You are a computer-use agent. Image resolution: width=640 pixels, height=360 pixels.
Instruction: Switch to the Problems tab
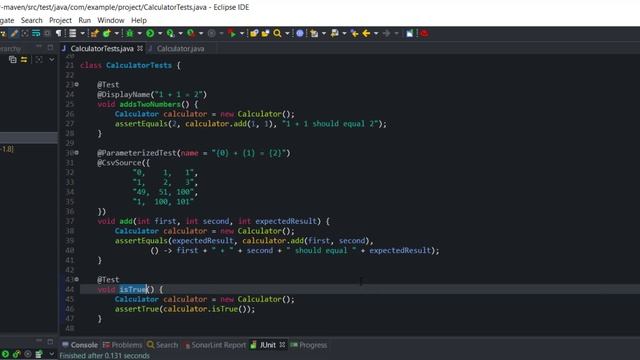click(122, 345)
